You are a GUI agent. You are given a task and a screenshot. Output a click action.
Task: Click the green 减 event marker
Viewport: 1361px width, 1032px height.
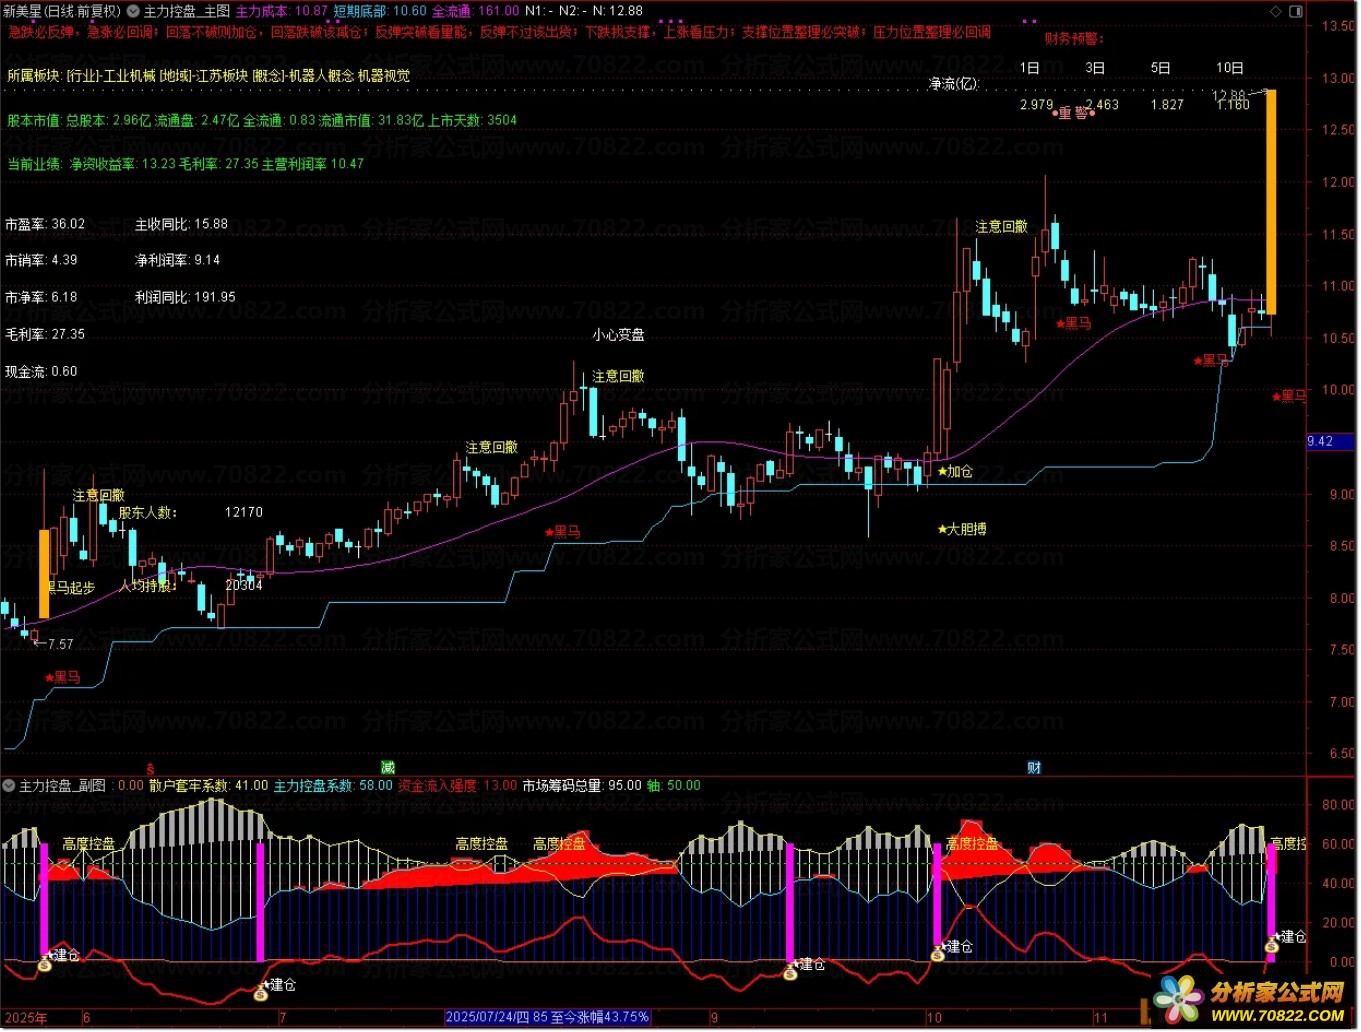click(388, 768)
